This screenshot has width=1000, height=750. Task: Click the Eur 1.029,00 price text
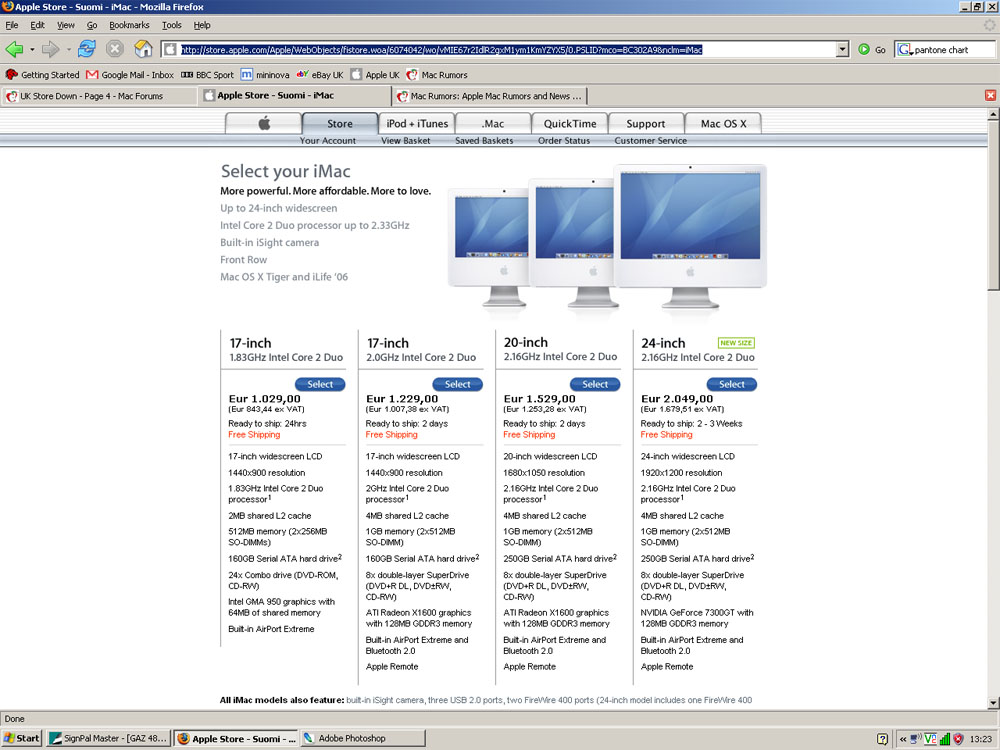(264, 399)
